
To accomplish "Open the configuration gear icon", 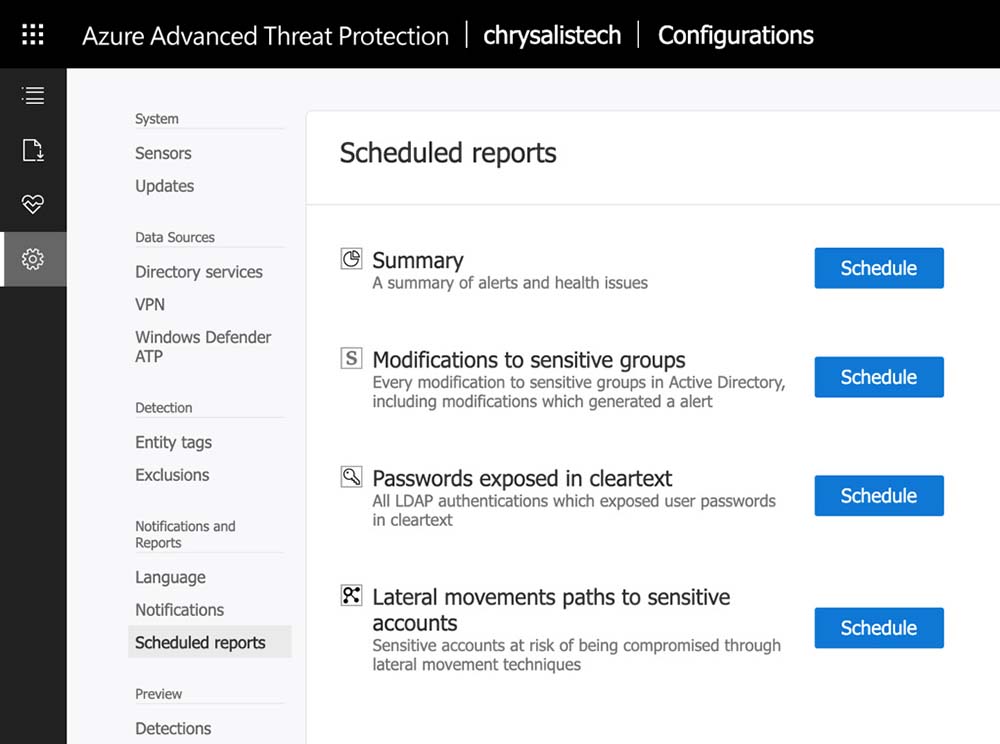I will pos(33,260).
